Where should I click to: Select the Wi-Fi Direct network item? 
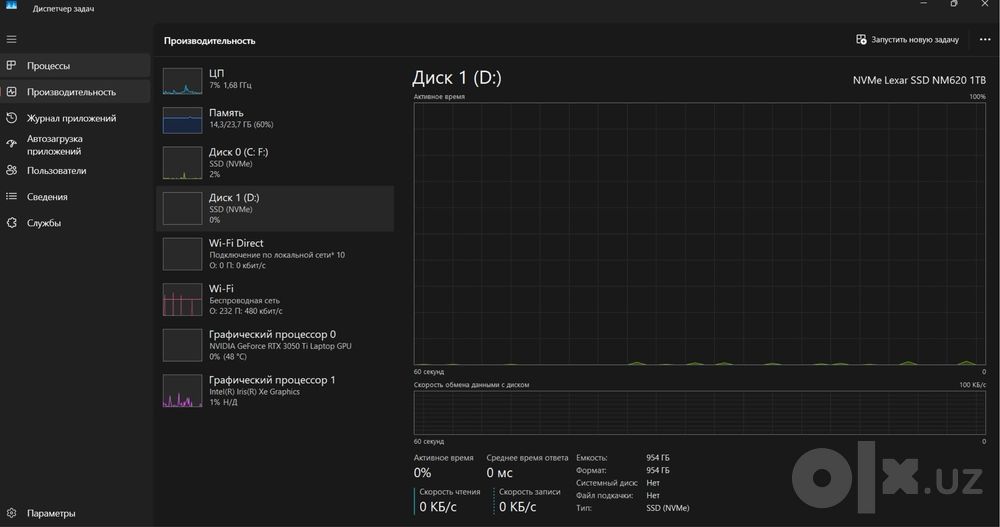tap(275, 254)
